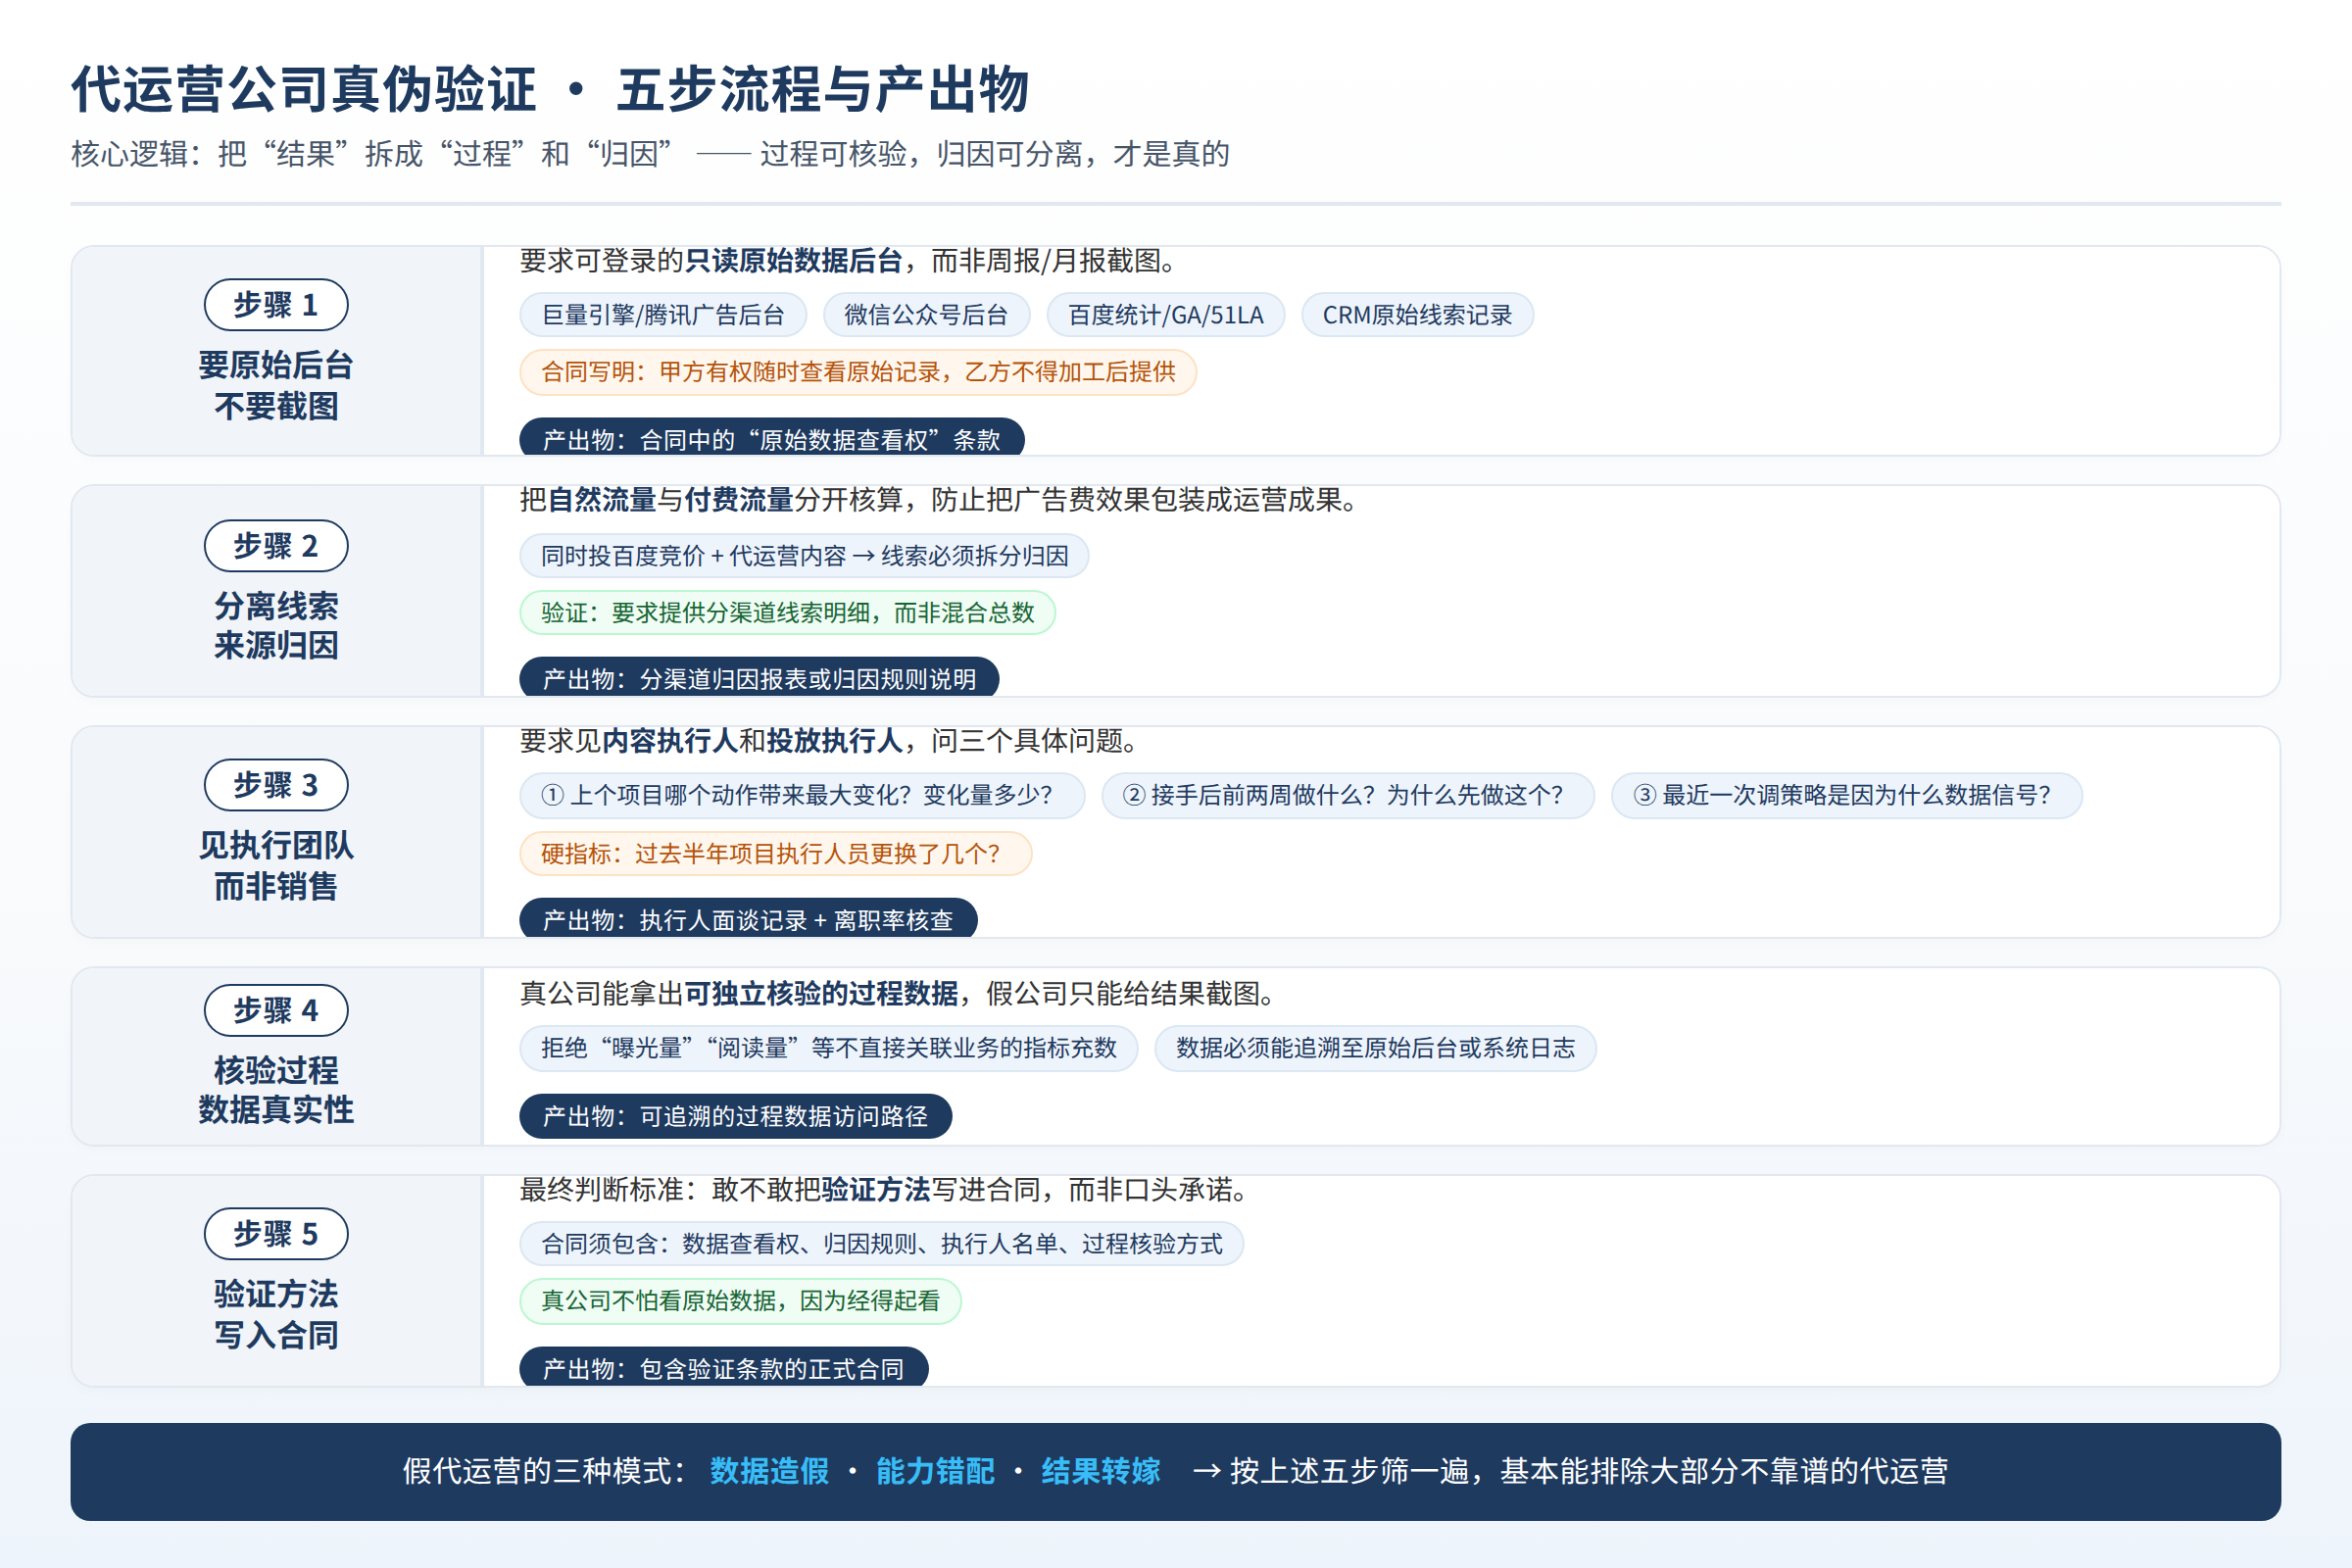Click the 同时投百度竞价 + 代运营内容 tag
This screenshot has height=1568, width=2352.
(804, 556)
